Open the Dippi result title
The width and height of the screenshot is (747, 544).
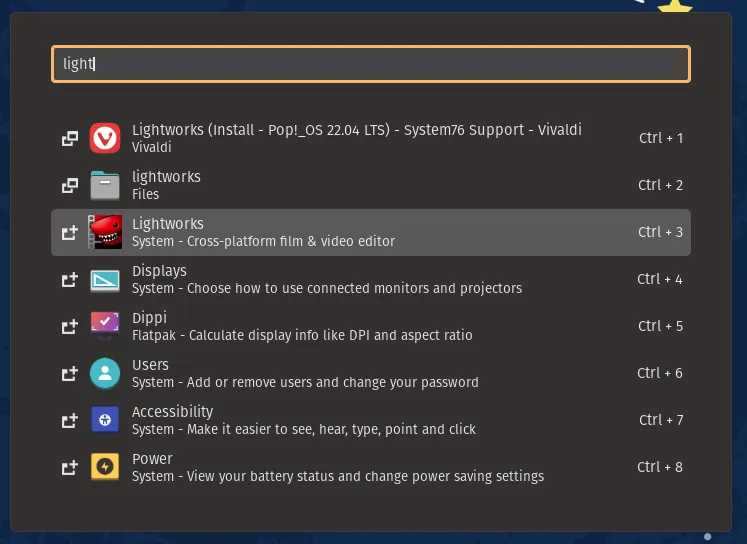[150, 317]
